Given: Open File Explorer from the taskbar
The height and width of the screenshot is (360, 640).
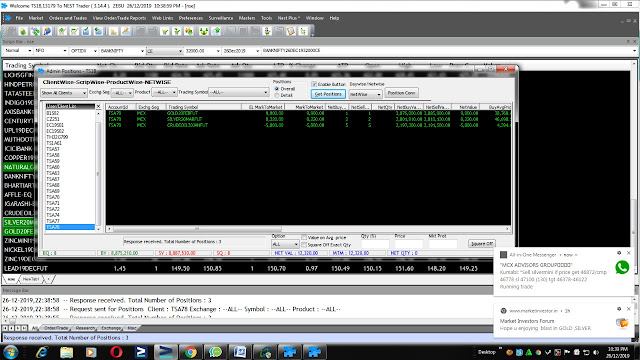Looking at the screenshot, I should point(66,352).
